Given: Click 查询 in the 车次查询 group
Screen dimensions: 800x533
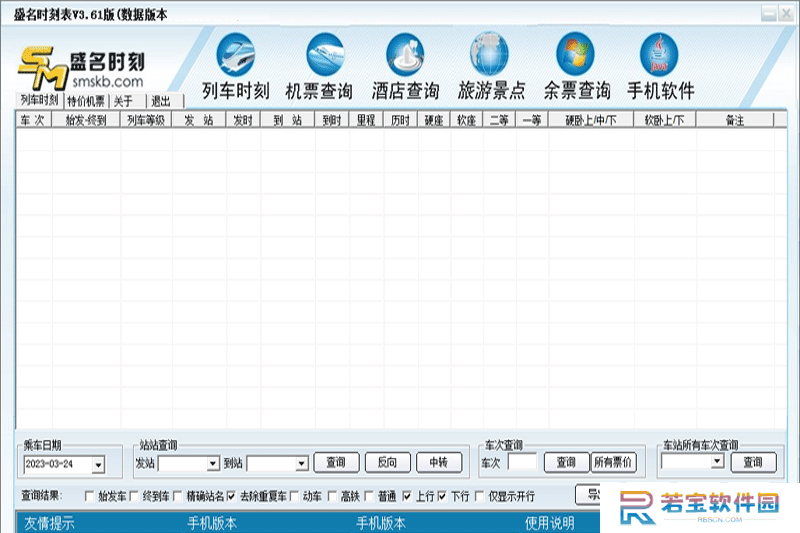Looking at the screenshot, I should point(566,463).
